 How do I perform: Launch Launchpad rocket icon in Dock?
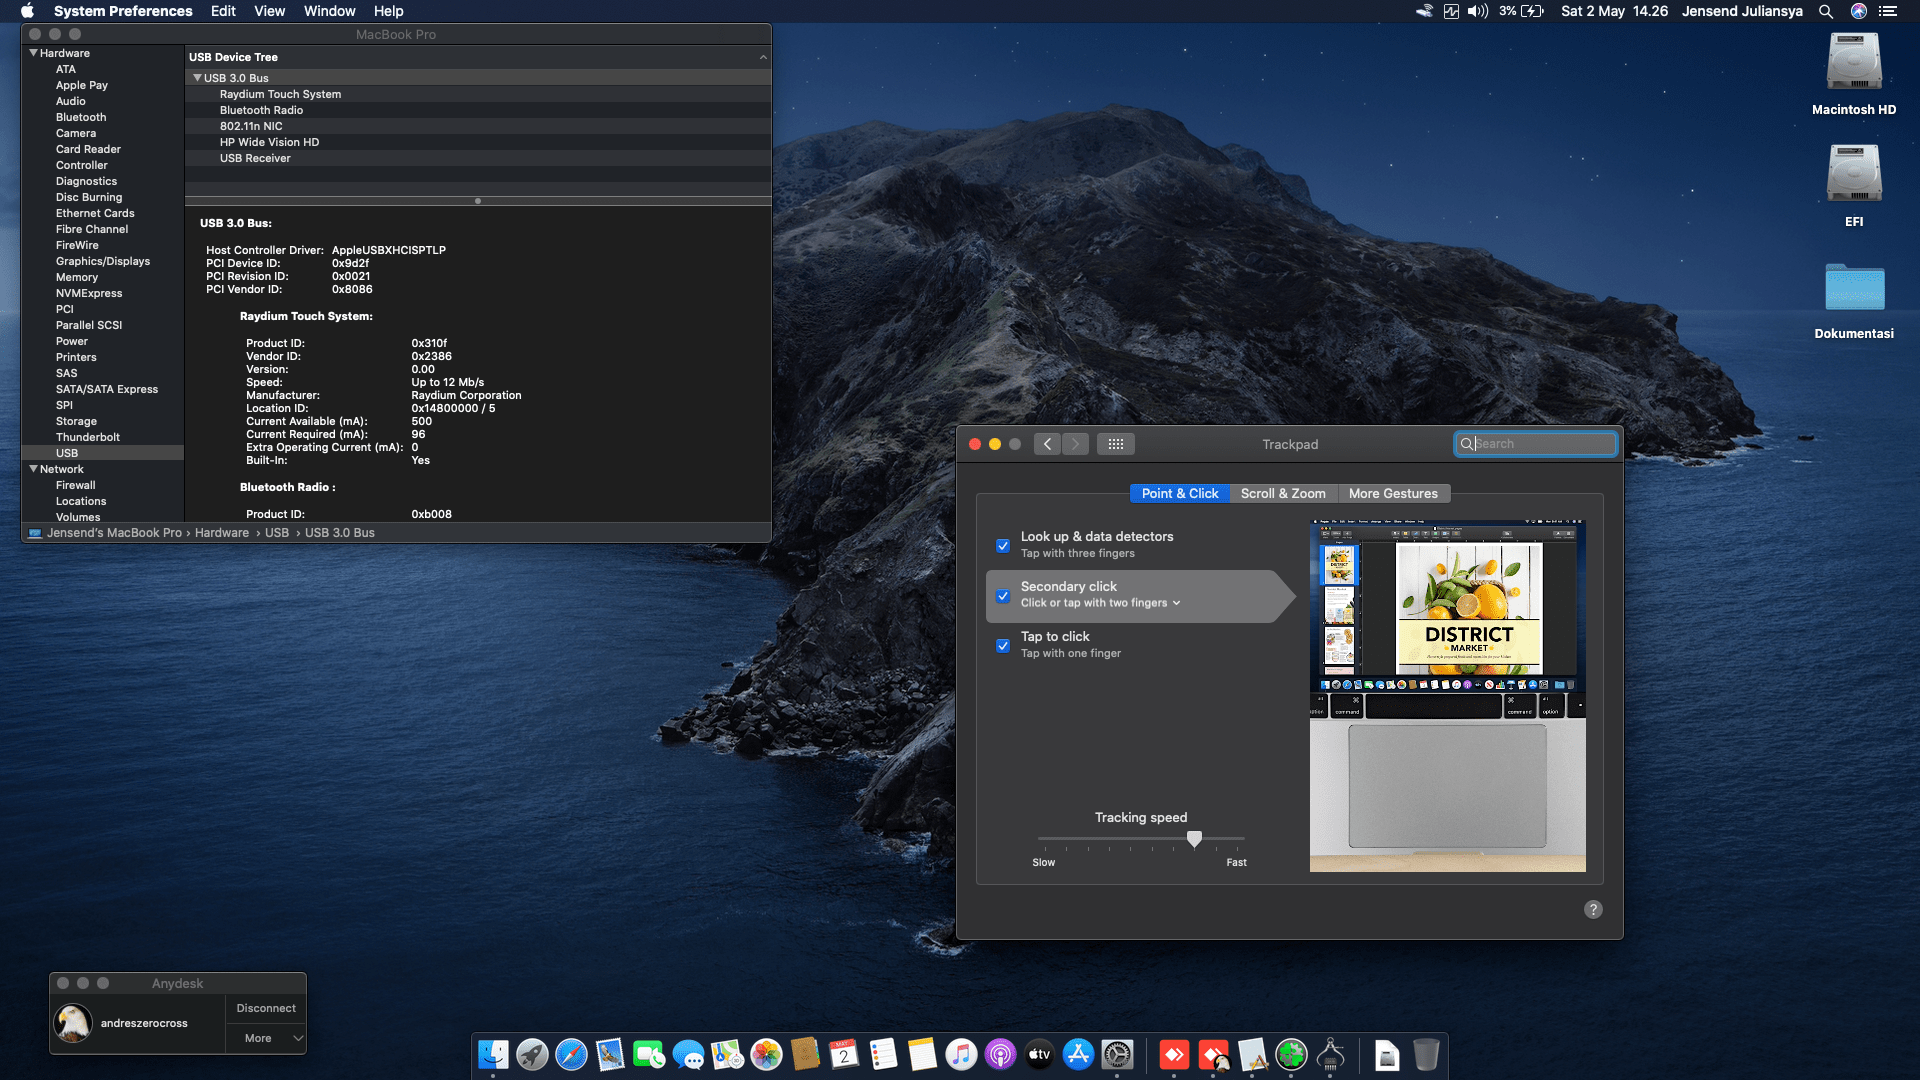532,1054
